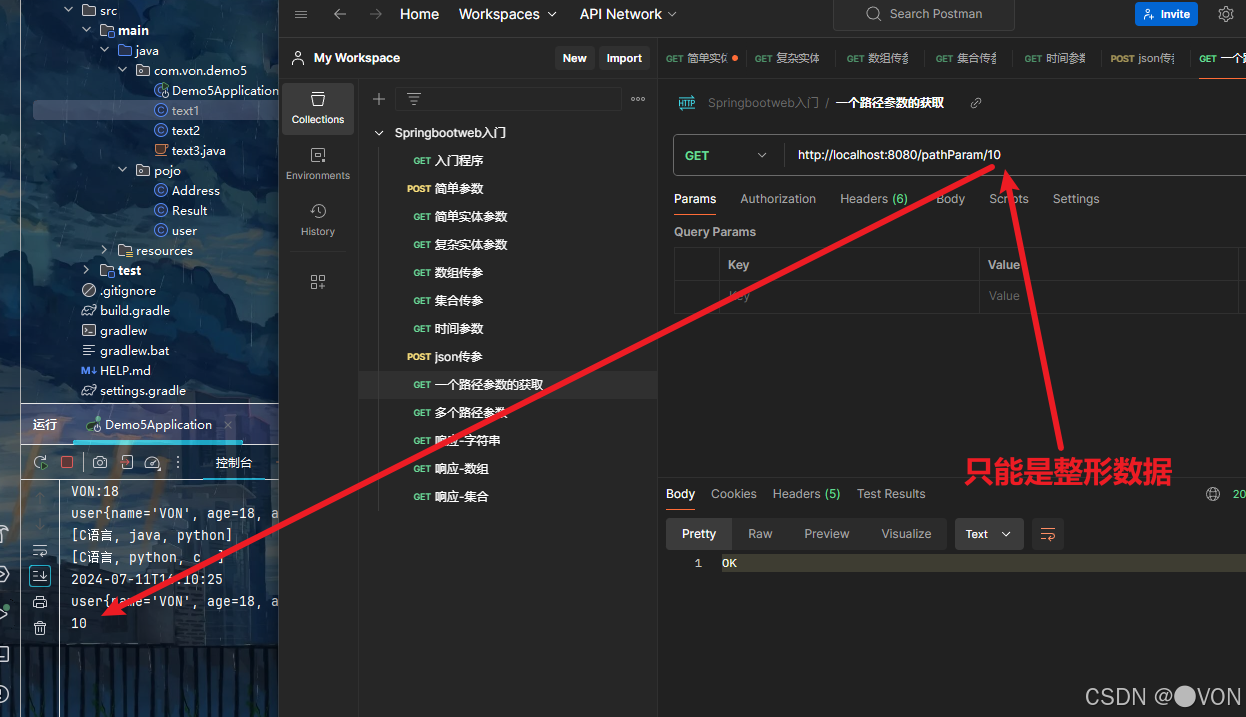Switch to the 复杂实体 request tab
The height and width of the screenshot is (717, 1246).
(787, 58)
